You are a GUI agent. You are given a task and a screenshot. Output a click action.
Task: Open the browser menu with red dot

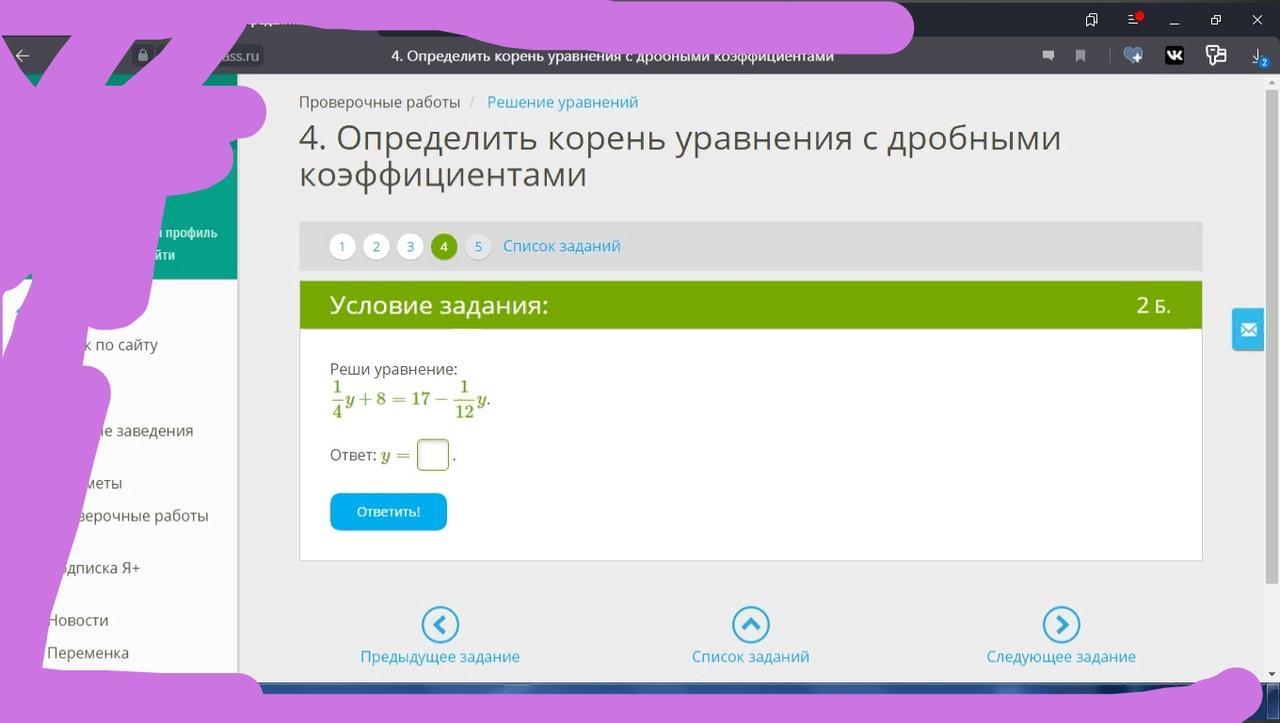pos(1134,19)
